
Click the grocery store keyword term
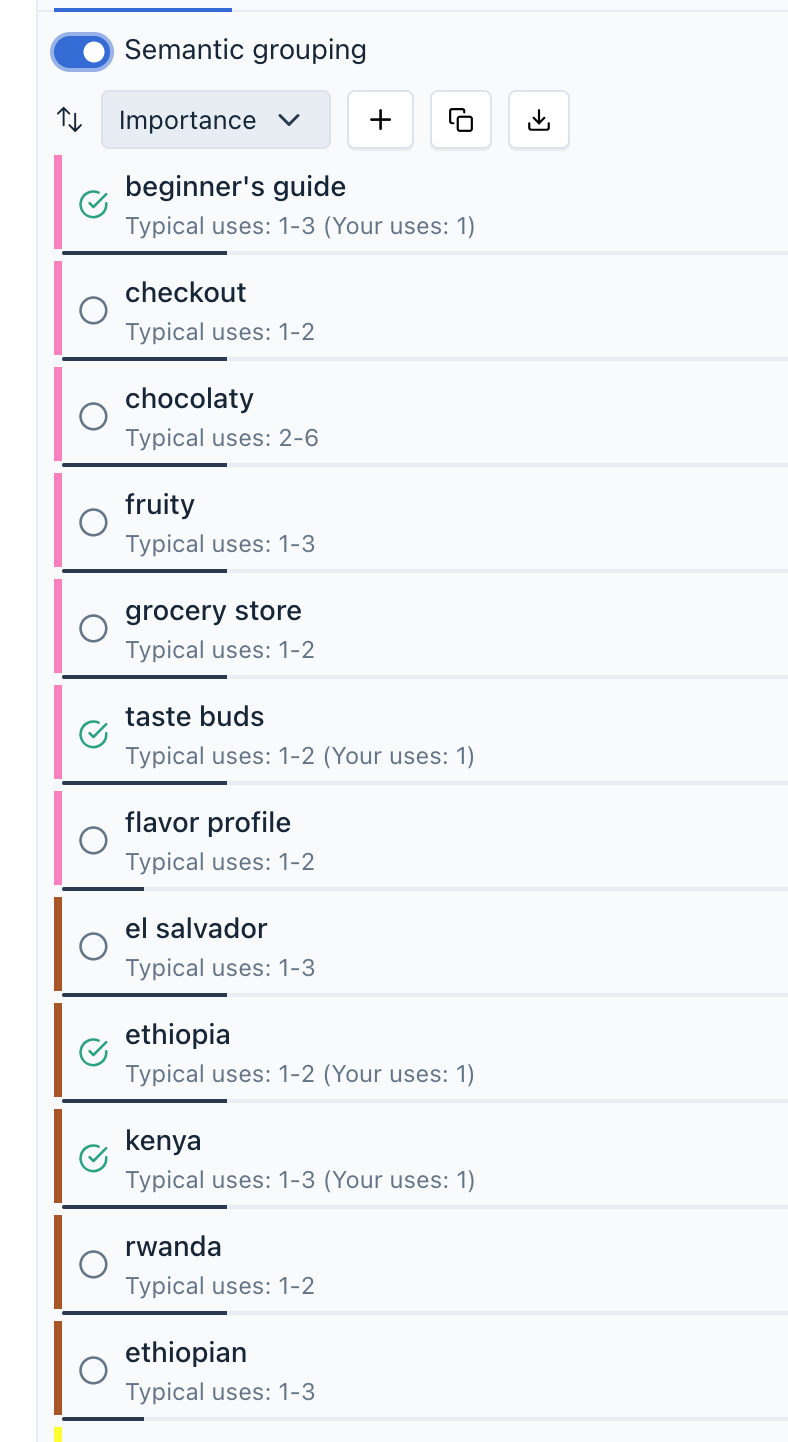tap(213, 611)
